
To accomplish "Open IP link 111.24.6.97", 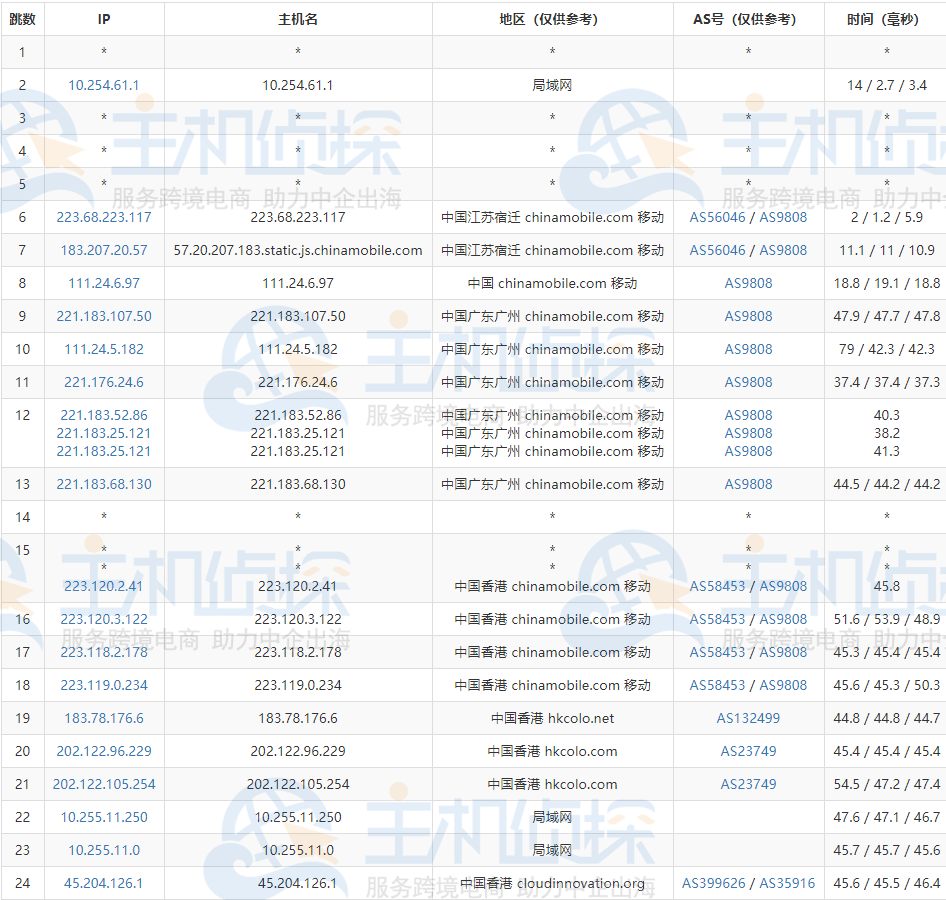I will [x=104, y=283].
